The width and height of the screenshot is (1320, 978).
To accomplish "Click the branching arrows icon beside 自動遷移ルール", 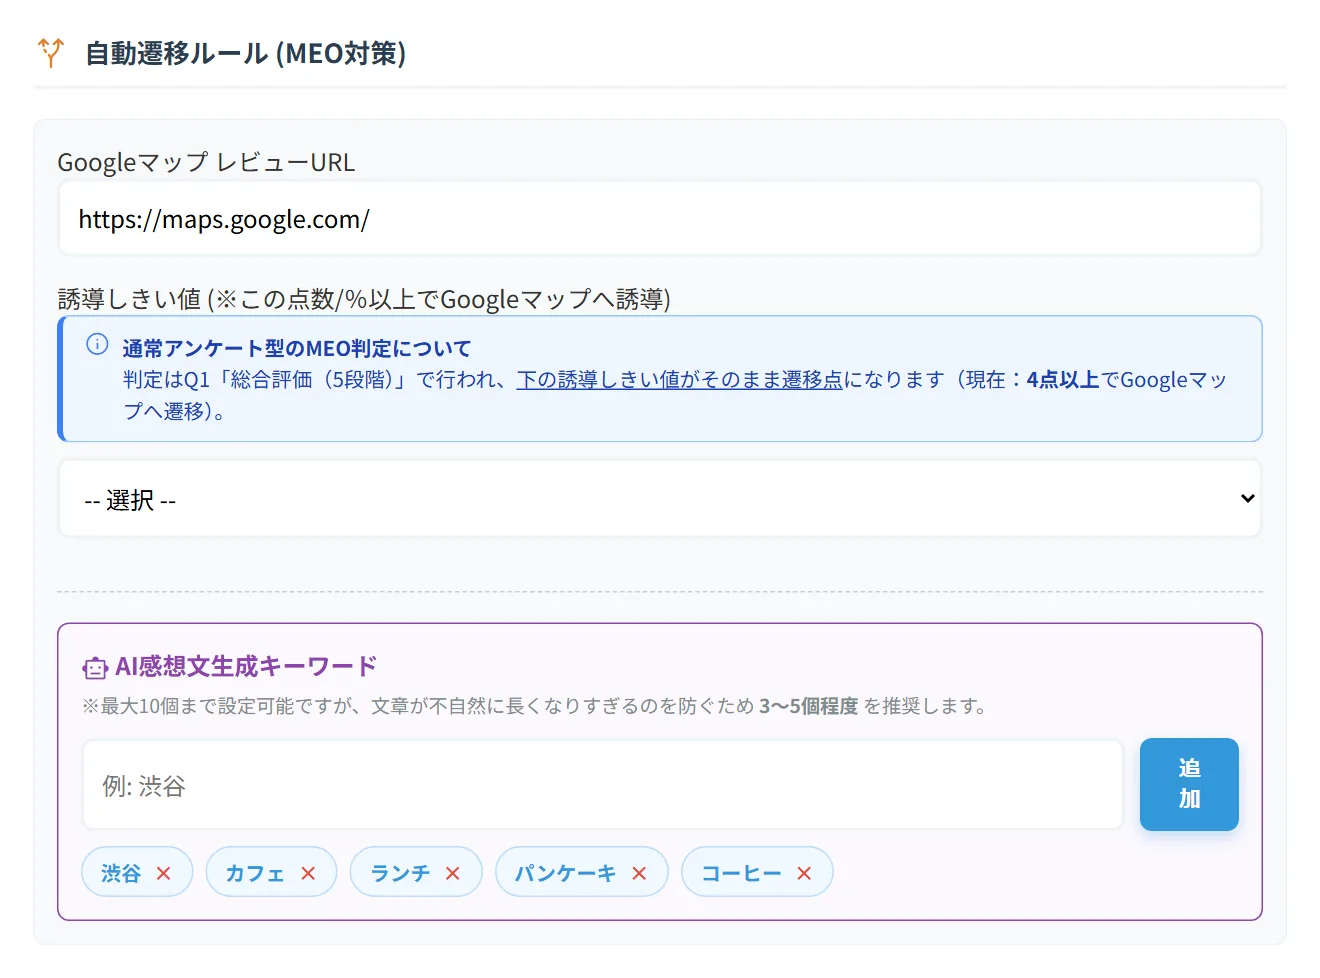I will click(50, 52).
